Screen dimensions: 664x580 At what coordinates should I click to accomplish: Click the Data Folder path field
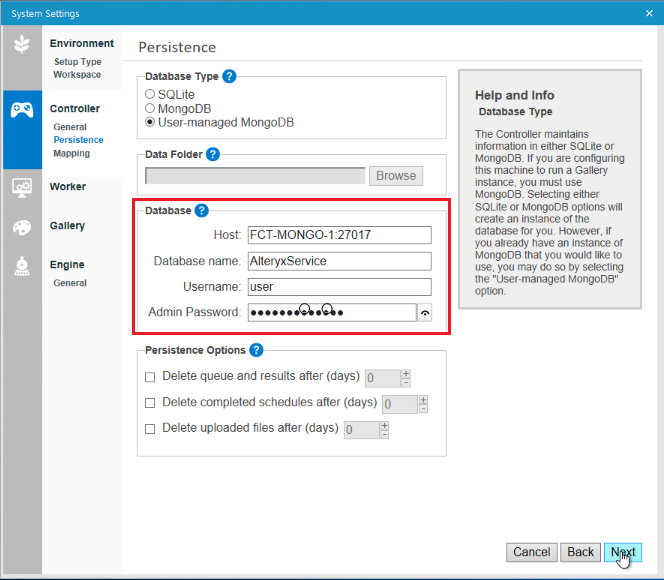pyautogui.click(x=255, y=176)
